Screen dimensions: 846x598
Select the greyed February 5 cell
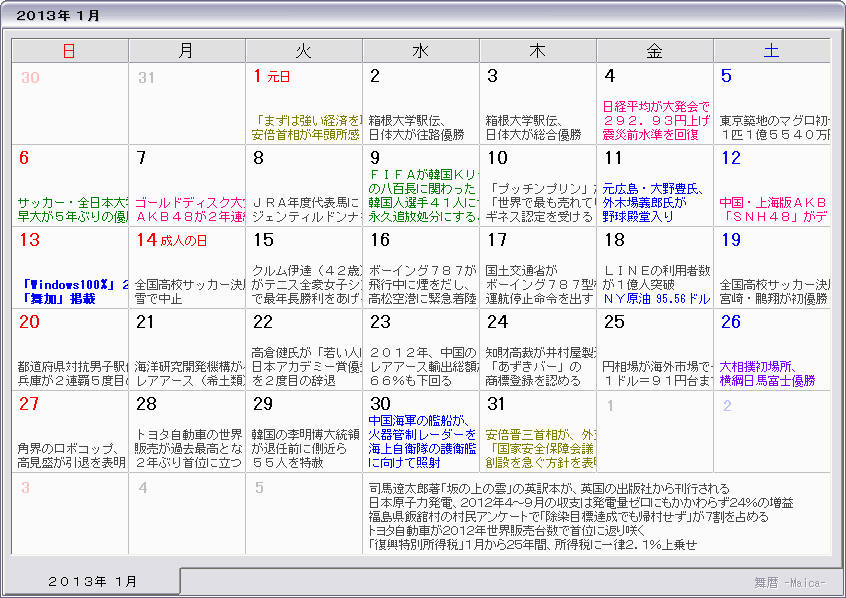pyautogui.click(x=304, y=513)
